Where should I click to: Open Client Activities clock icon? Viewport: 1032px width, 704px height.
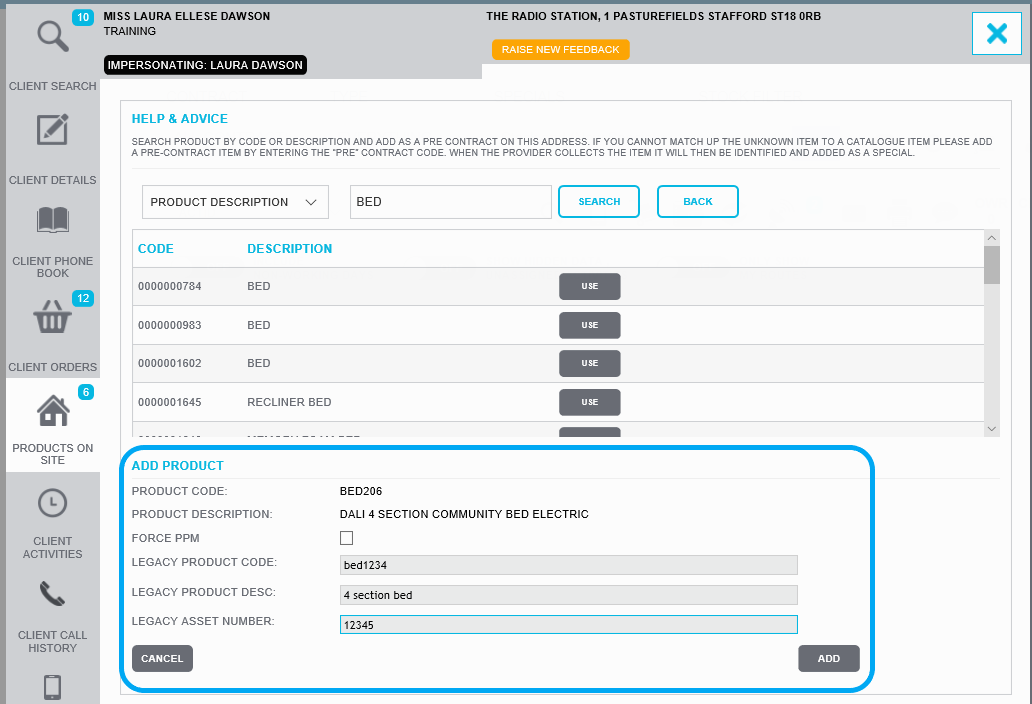pos(53,503)
